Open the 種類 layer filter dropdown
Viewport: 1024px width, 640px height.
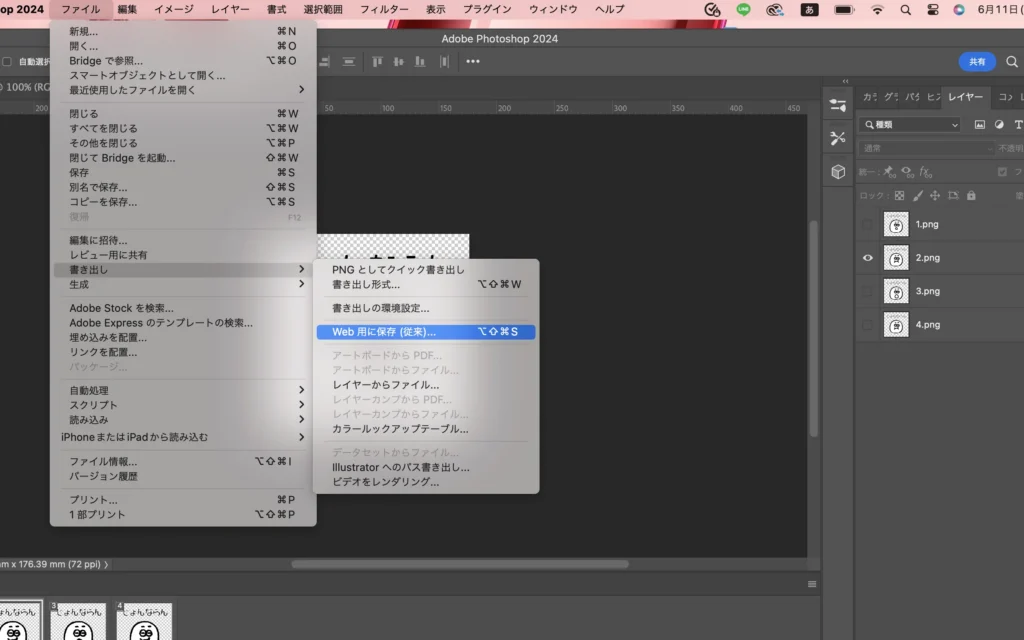click(910, 125)
